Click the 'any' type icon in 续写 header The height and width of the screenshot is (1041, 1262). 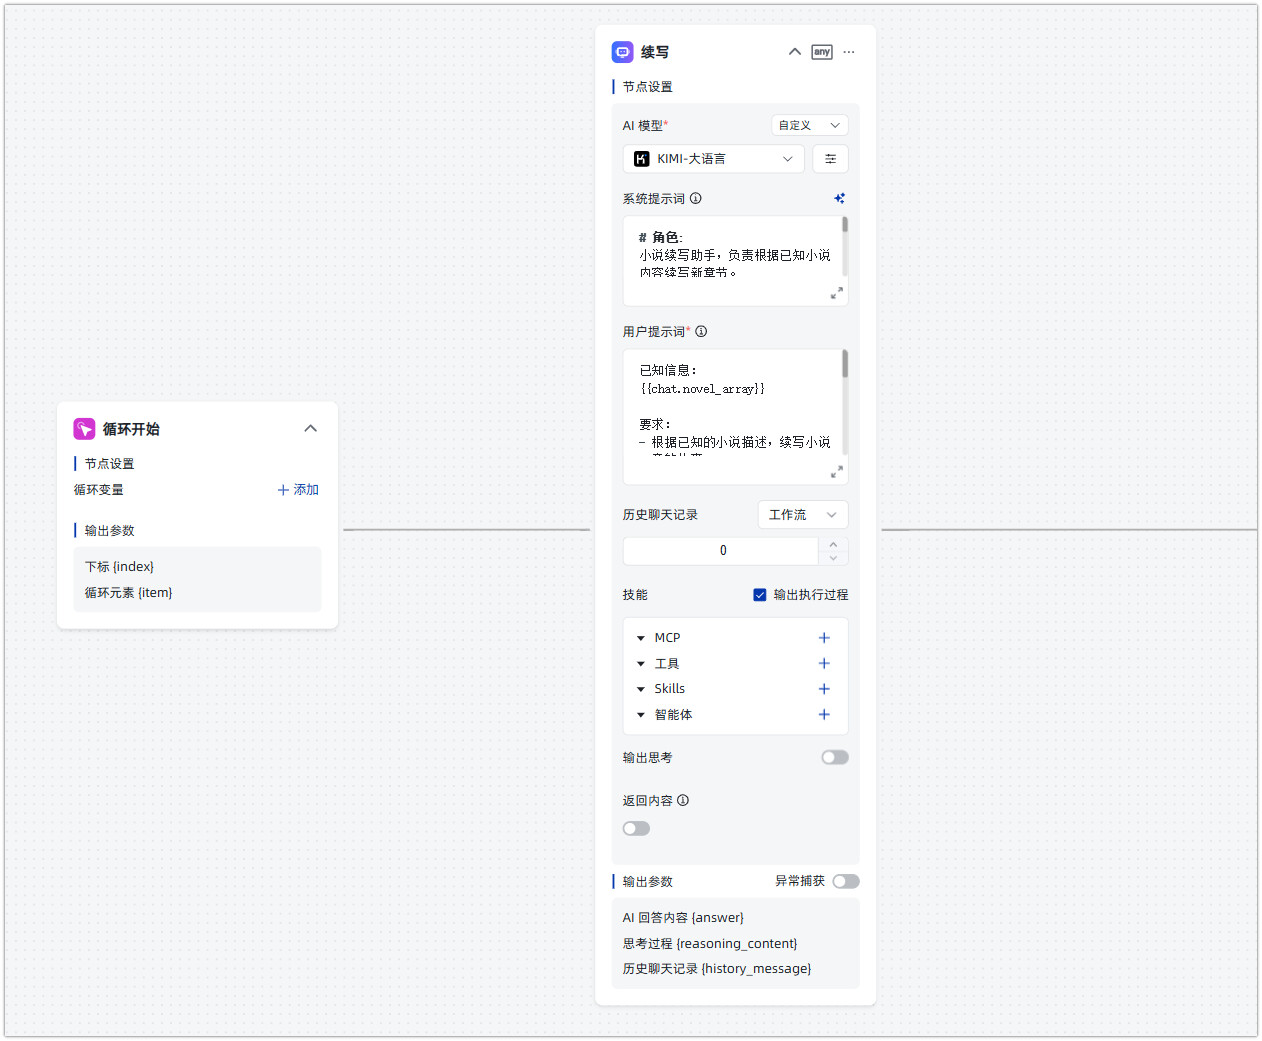[822, 52]
